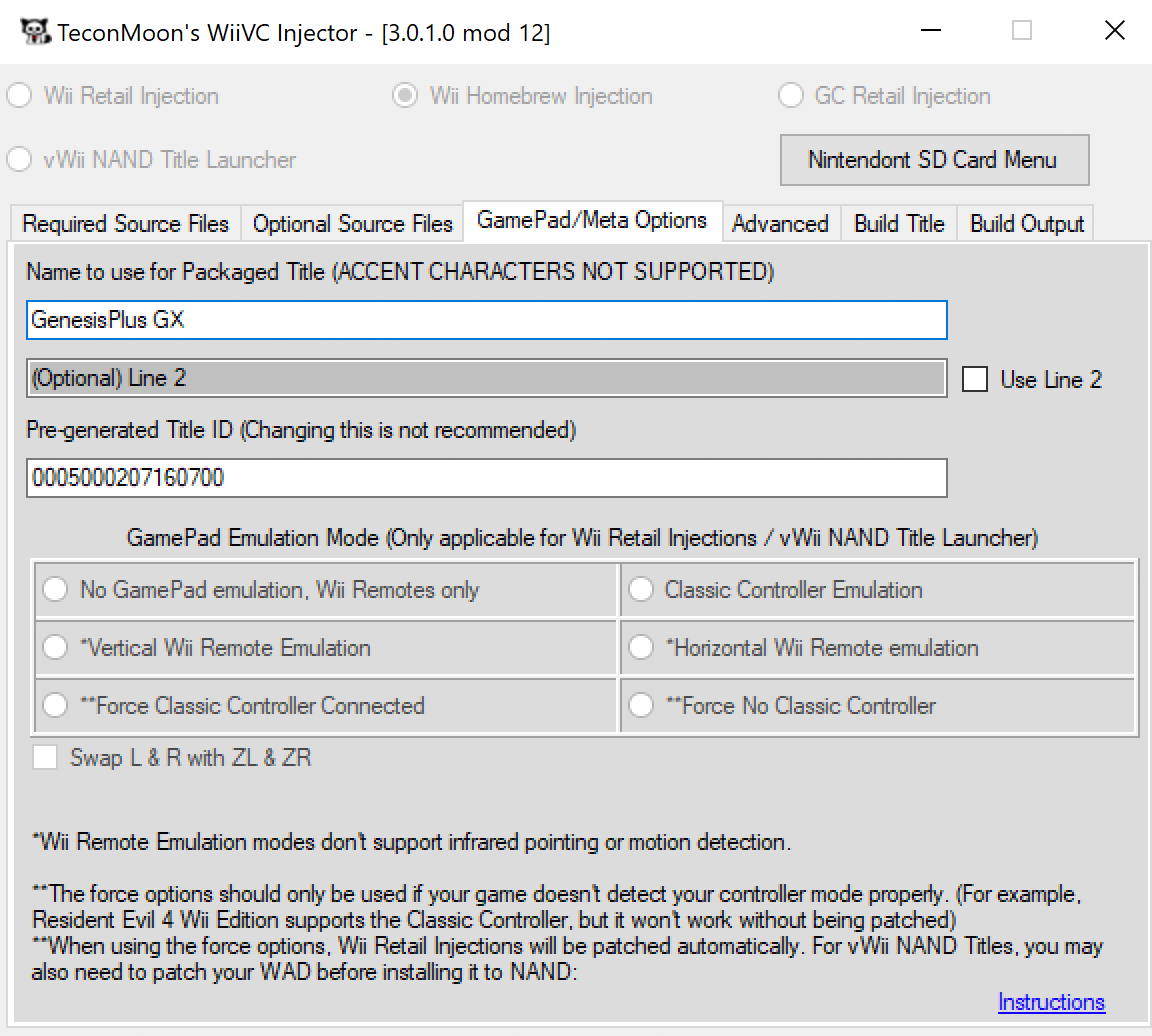Click the 'ACCENT CHARACTERS NOT SUPPORTED' label

pyautogui.click(x=553, y=272)
